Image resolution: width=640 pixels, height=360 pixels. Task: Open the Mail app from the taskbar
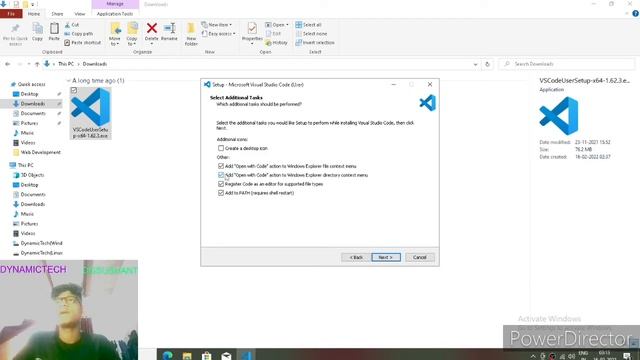click(226, 355)
